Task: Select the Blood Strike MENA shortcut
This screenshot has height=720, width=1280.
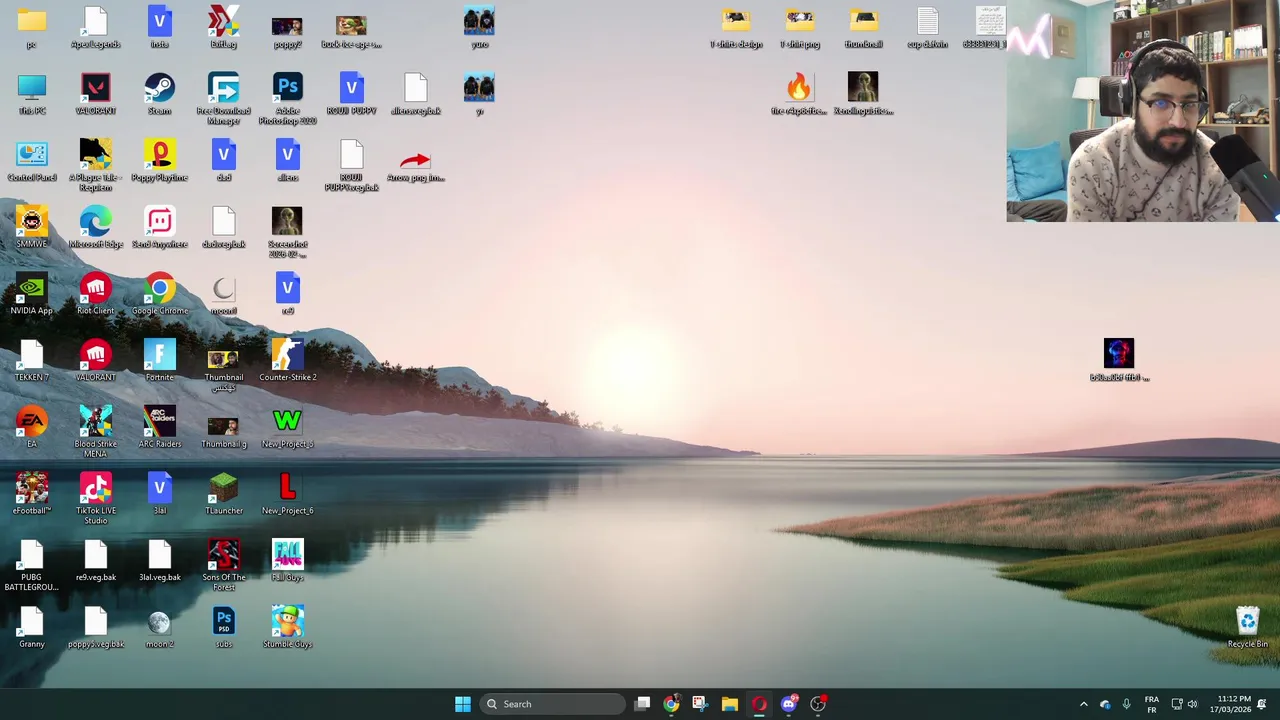Action: pyautogui.click(x=95, y=433)
